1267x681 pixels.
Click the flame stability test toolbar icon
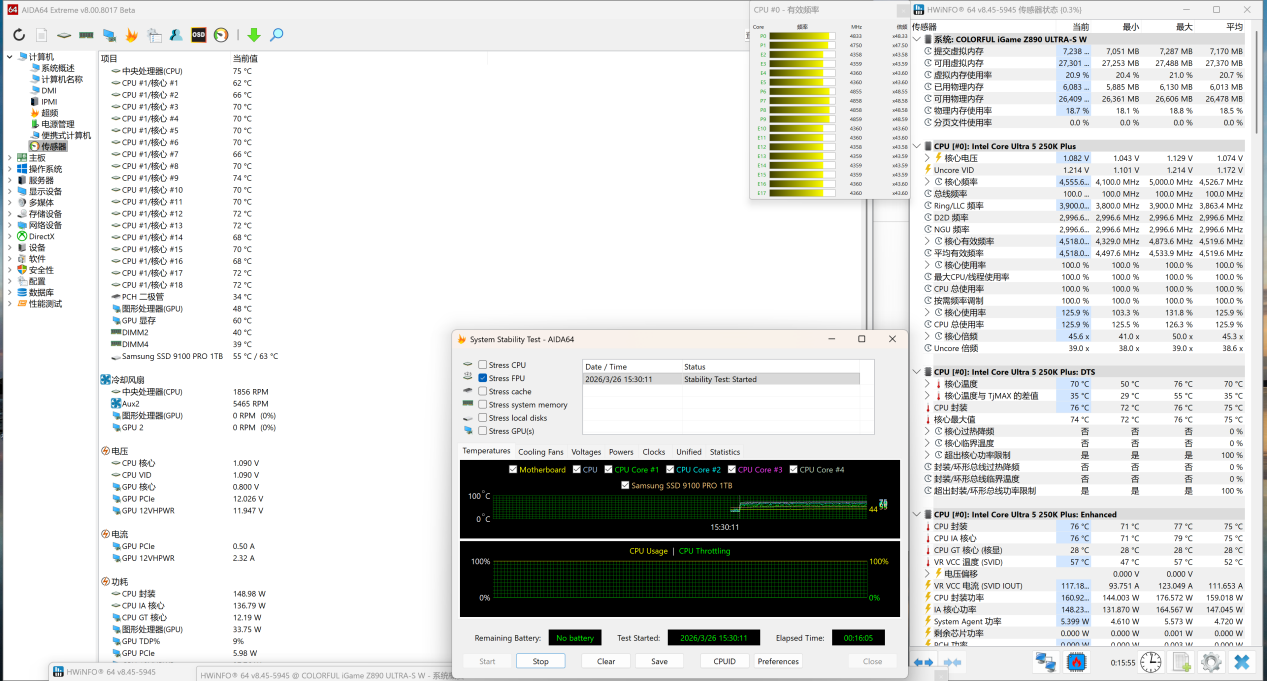131,35
